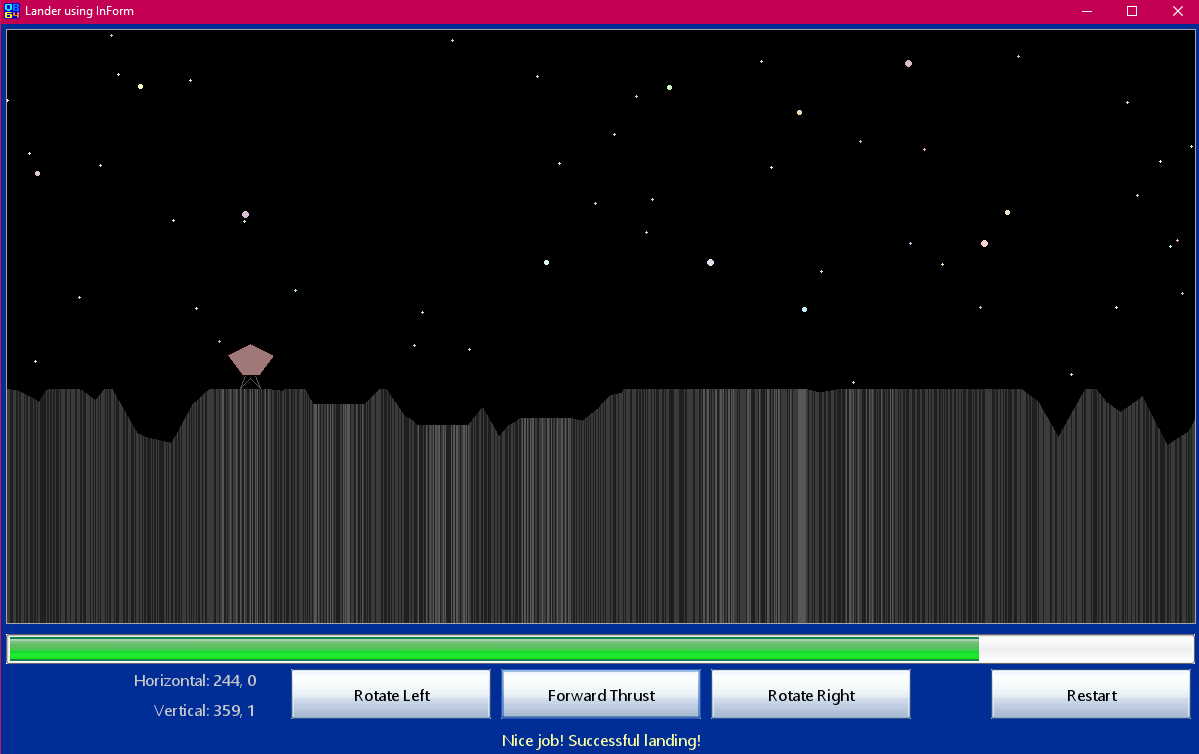Click the empty white end of fuel bar
This screenshot has height=754, width=1199.
point(1085,649)
